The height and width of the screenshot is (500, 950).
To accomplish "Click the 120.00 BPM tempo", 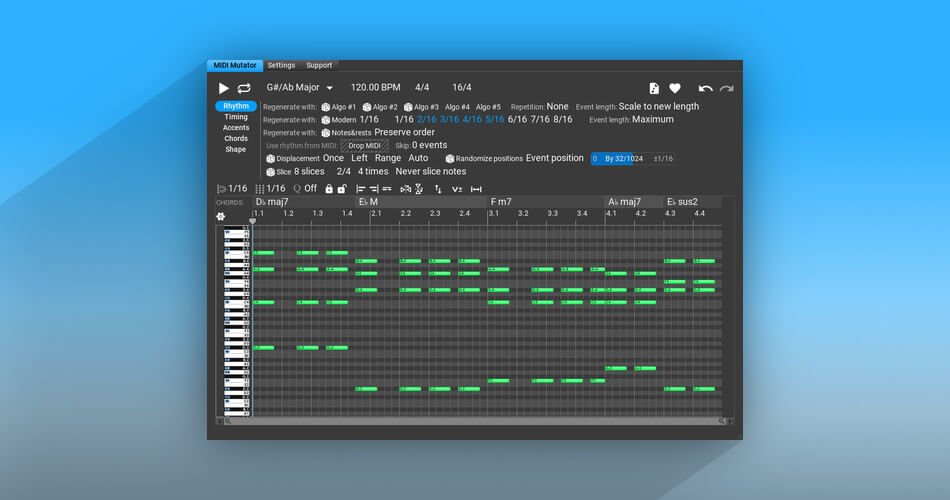I will pos(376,87).
